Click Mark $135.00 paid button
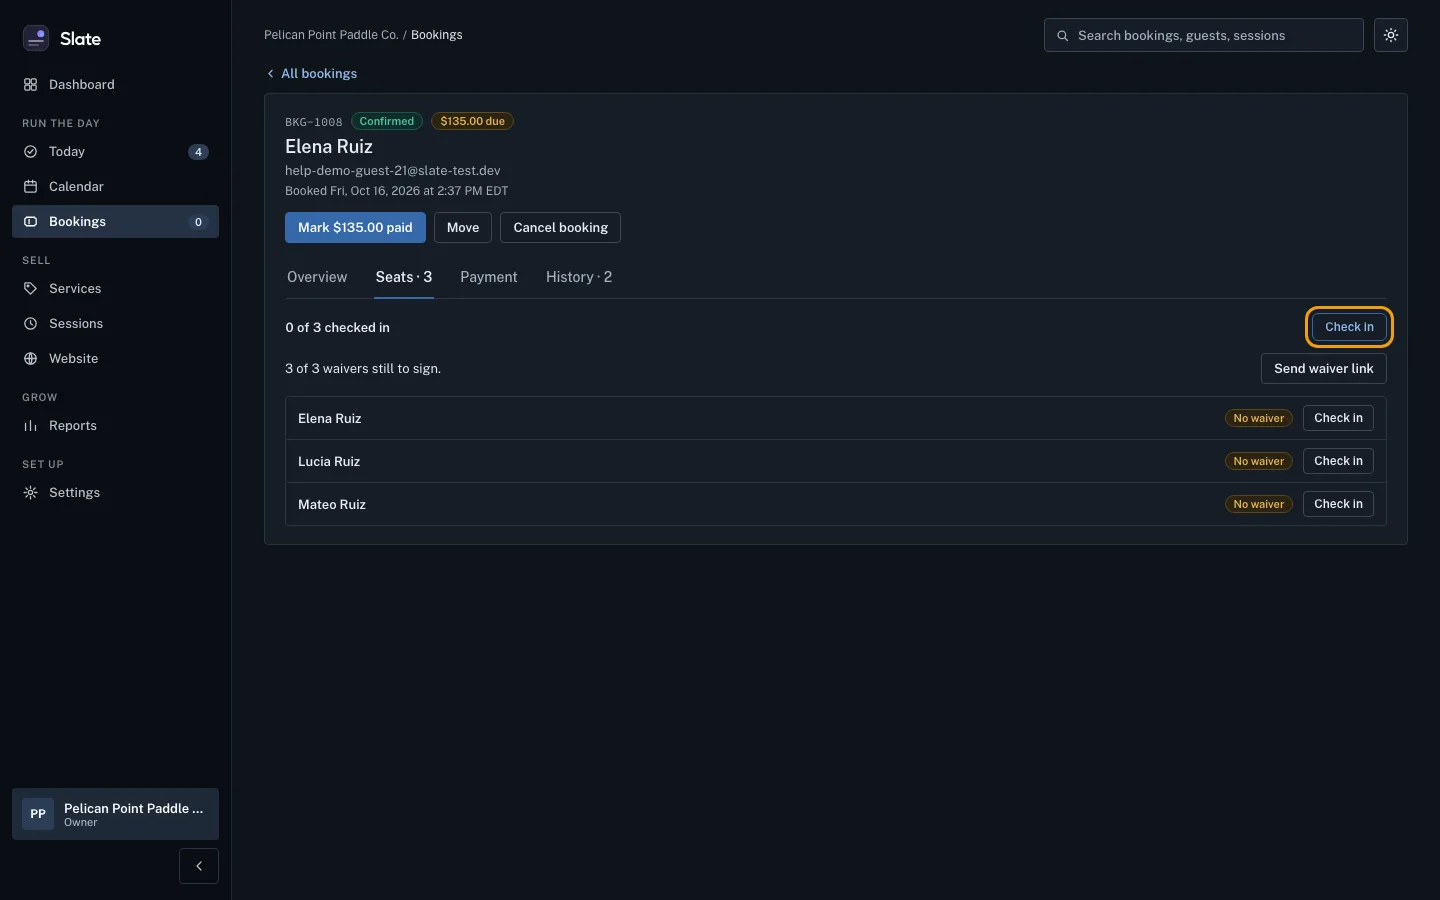The height and width of the screenshot is (900, 1440). [x=355, y=228]
